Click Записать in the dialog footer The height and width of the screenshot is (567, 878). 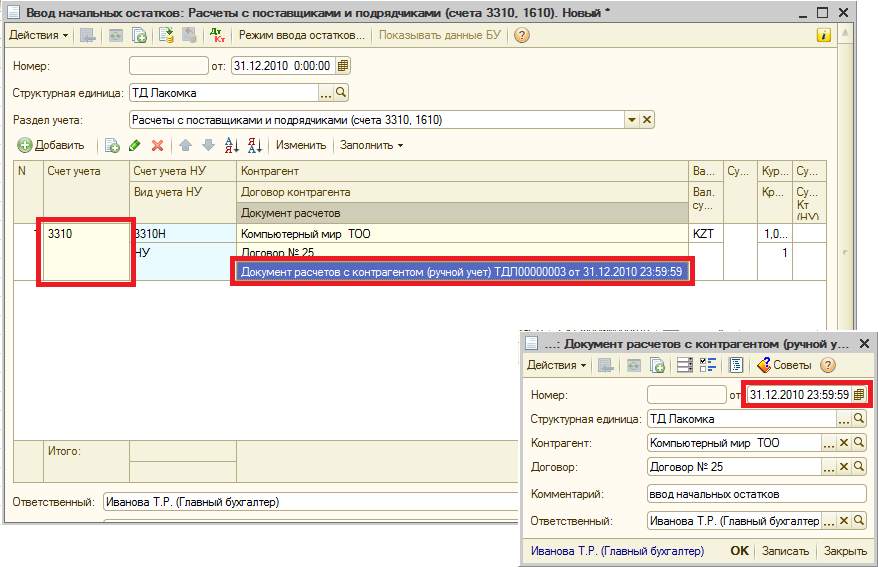785,551
